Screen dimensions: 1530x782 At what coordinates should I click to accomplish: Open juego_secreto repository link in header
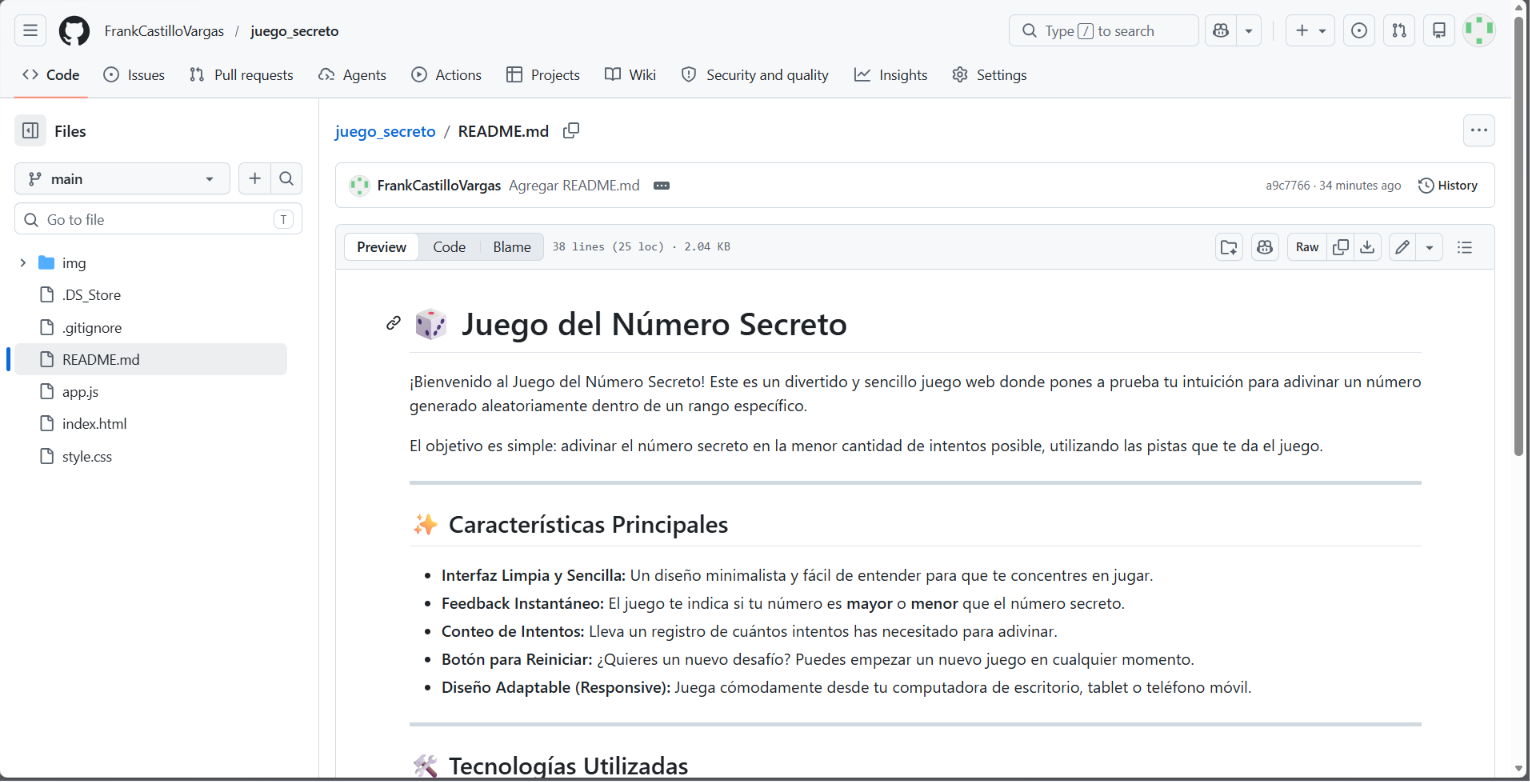294,31
